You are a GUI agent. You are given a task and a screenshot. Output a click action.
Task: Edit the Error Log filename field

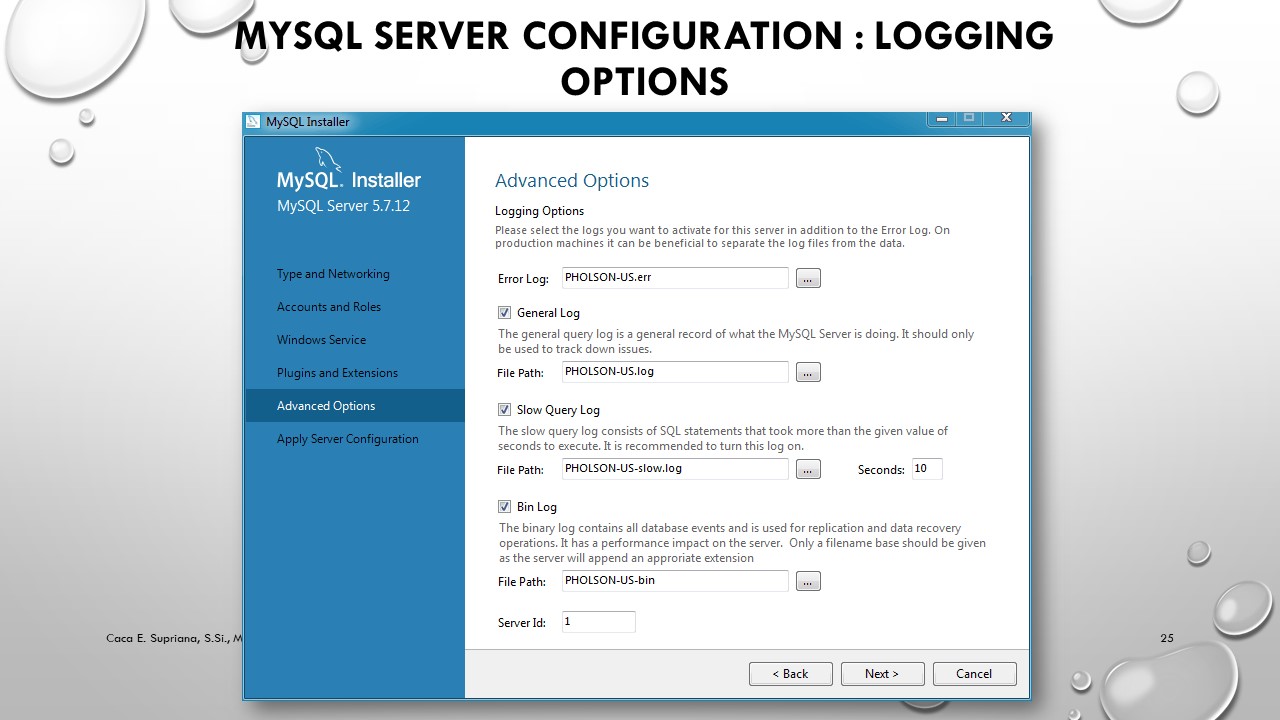tap(675, 278)
